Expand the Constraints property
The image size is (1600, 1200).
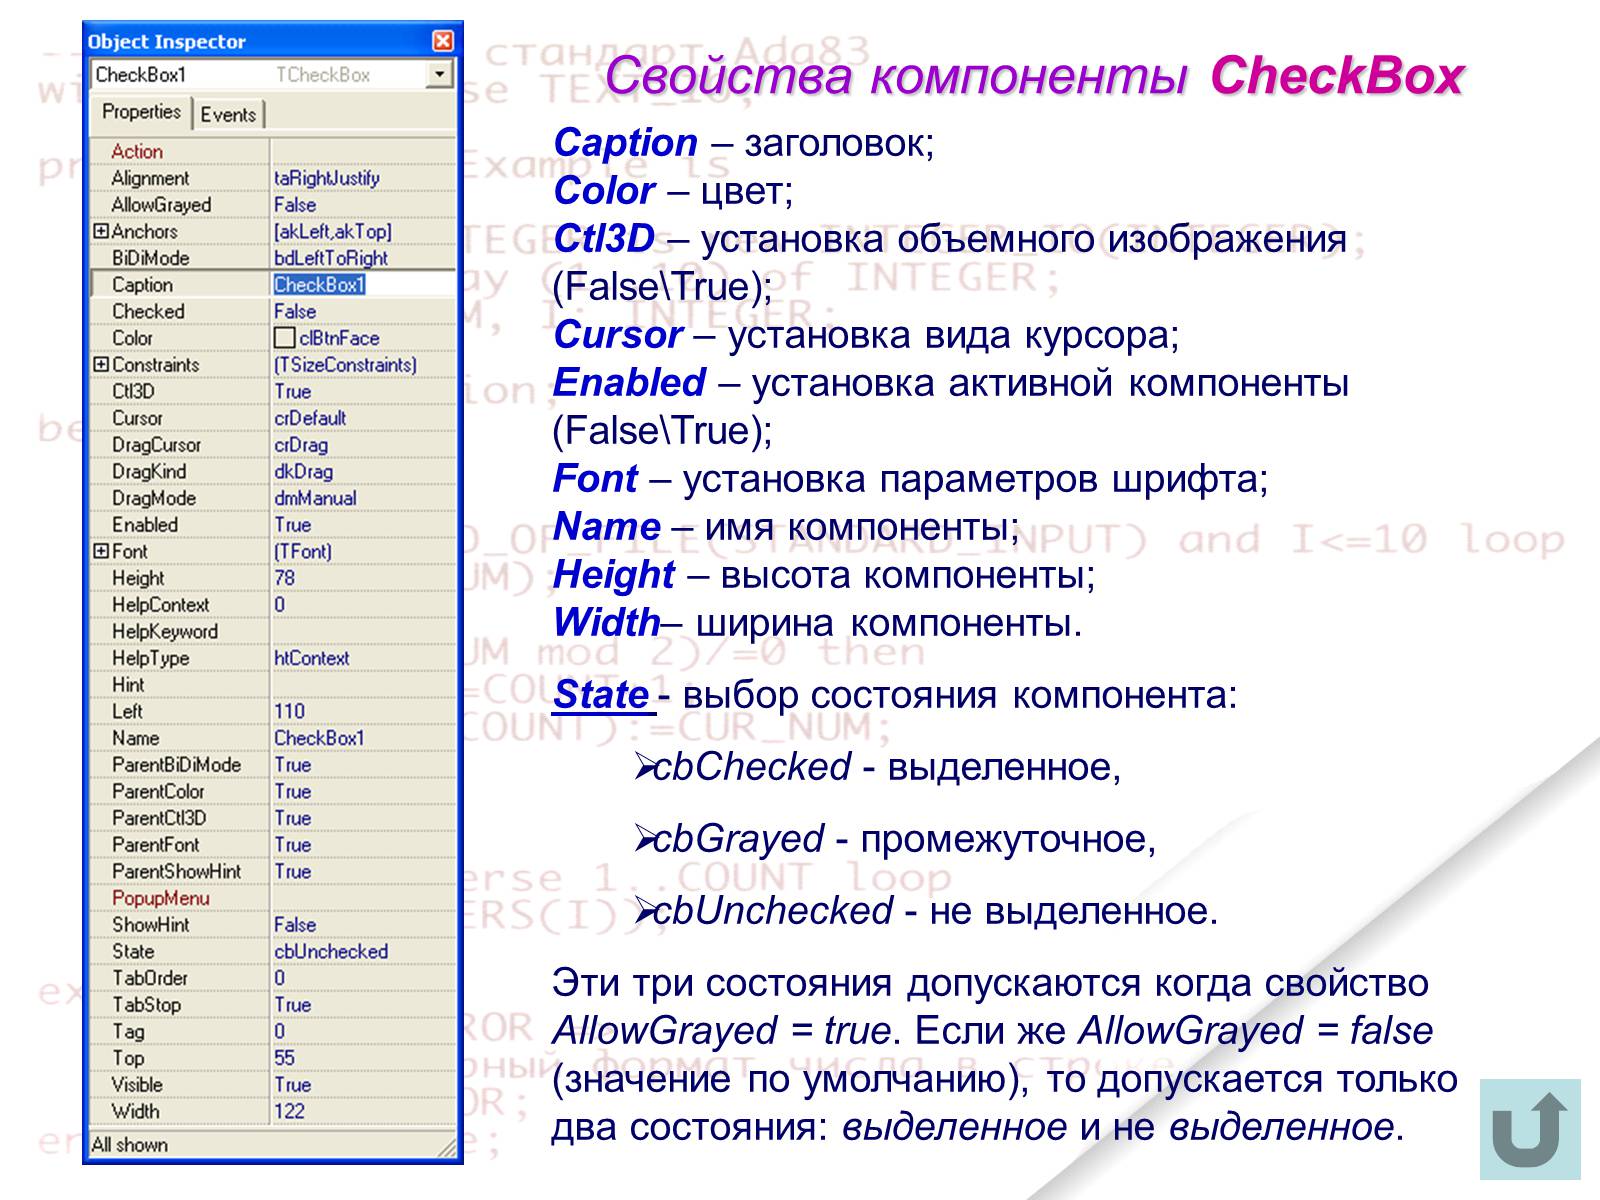coord(101,364)
